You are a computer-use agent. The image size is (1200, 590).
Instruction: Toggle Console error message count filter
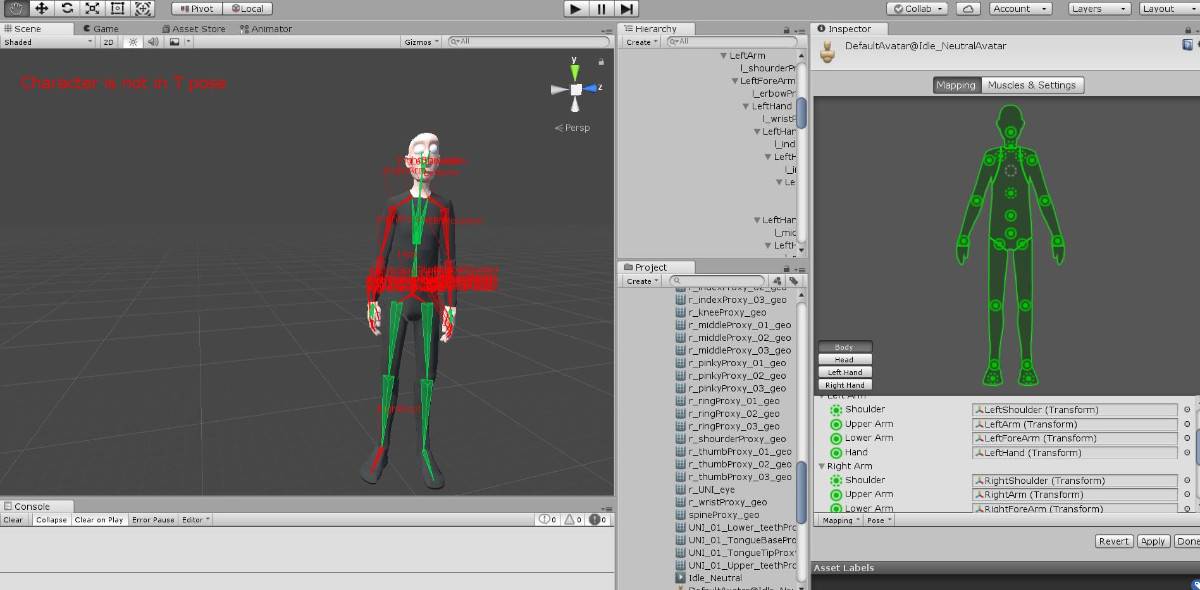pos(598,520)
